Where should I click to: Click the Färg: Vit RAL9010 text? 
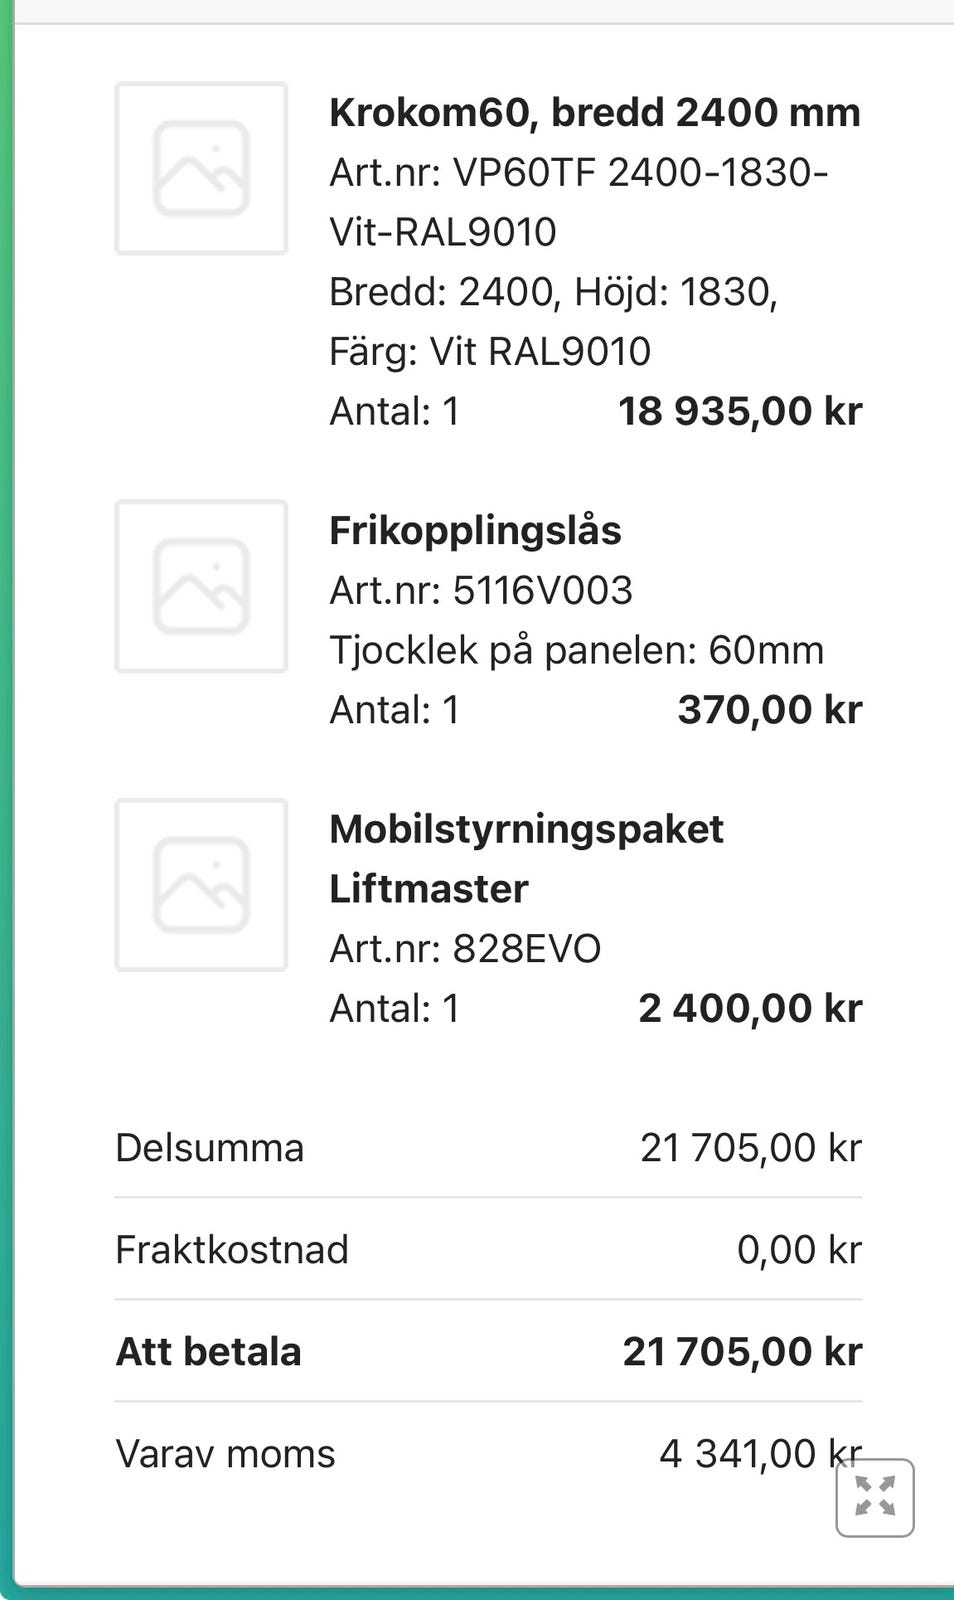[x=490, y=351]
